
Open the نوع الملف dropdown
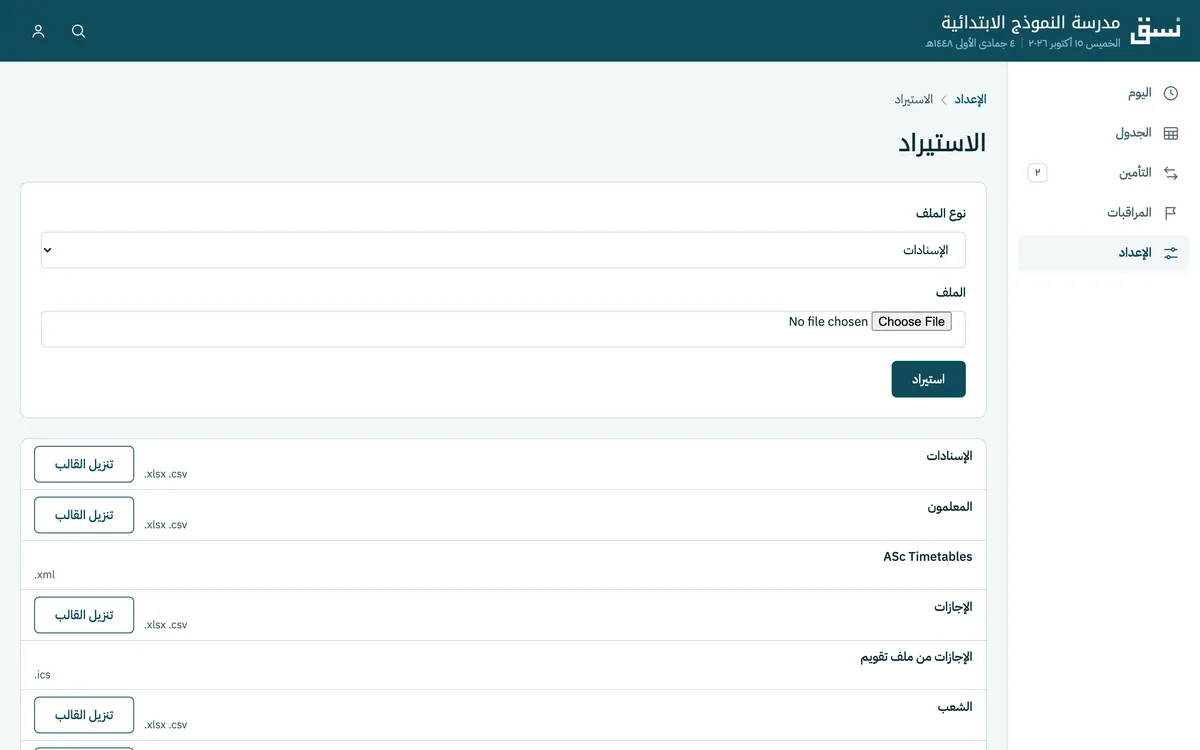coord(503,250)
